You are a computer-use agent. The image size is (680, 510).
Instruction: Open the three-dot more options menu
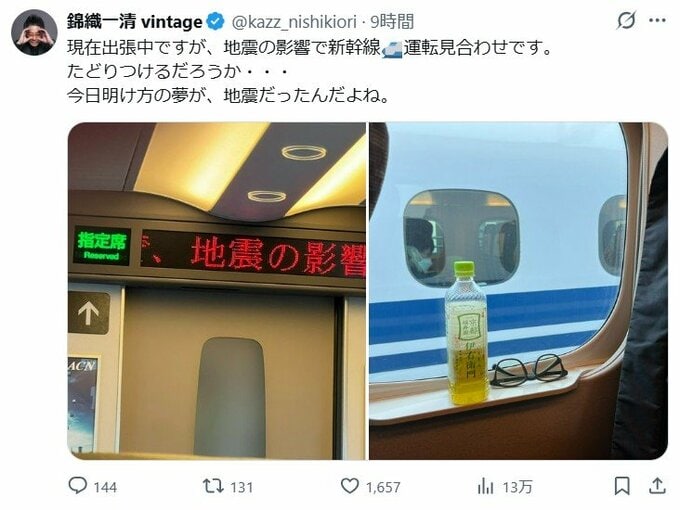click(x=657, y=20)
